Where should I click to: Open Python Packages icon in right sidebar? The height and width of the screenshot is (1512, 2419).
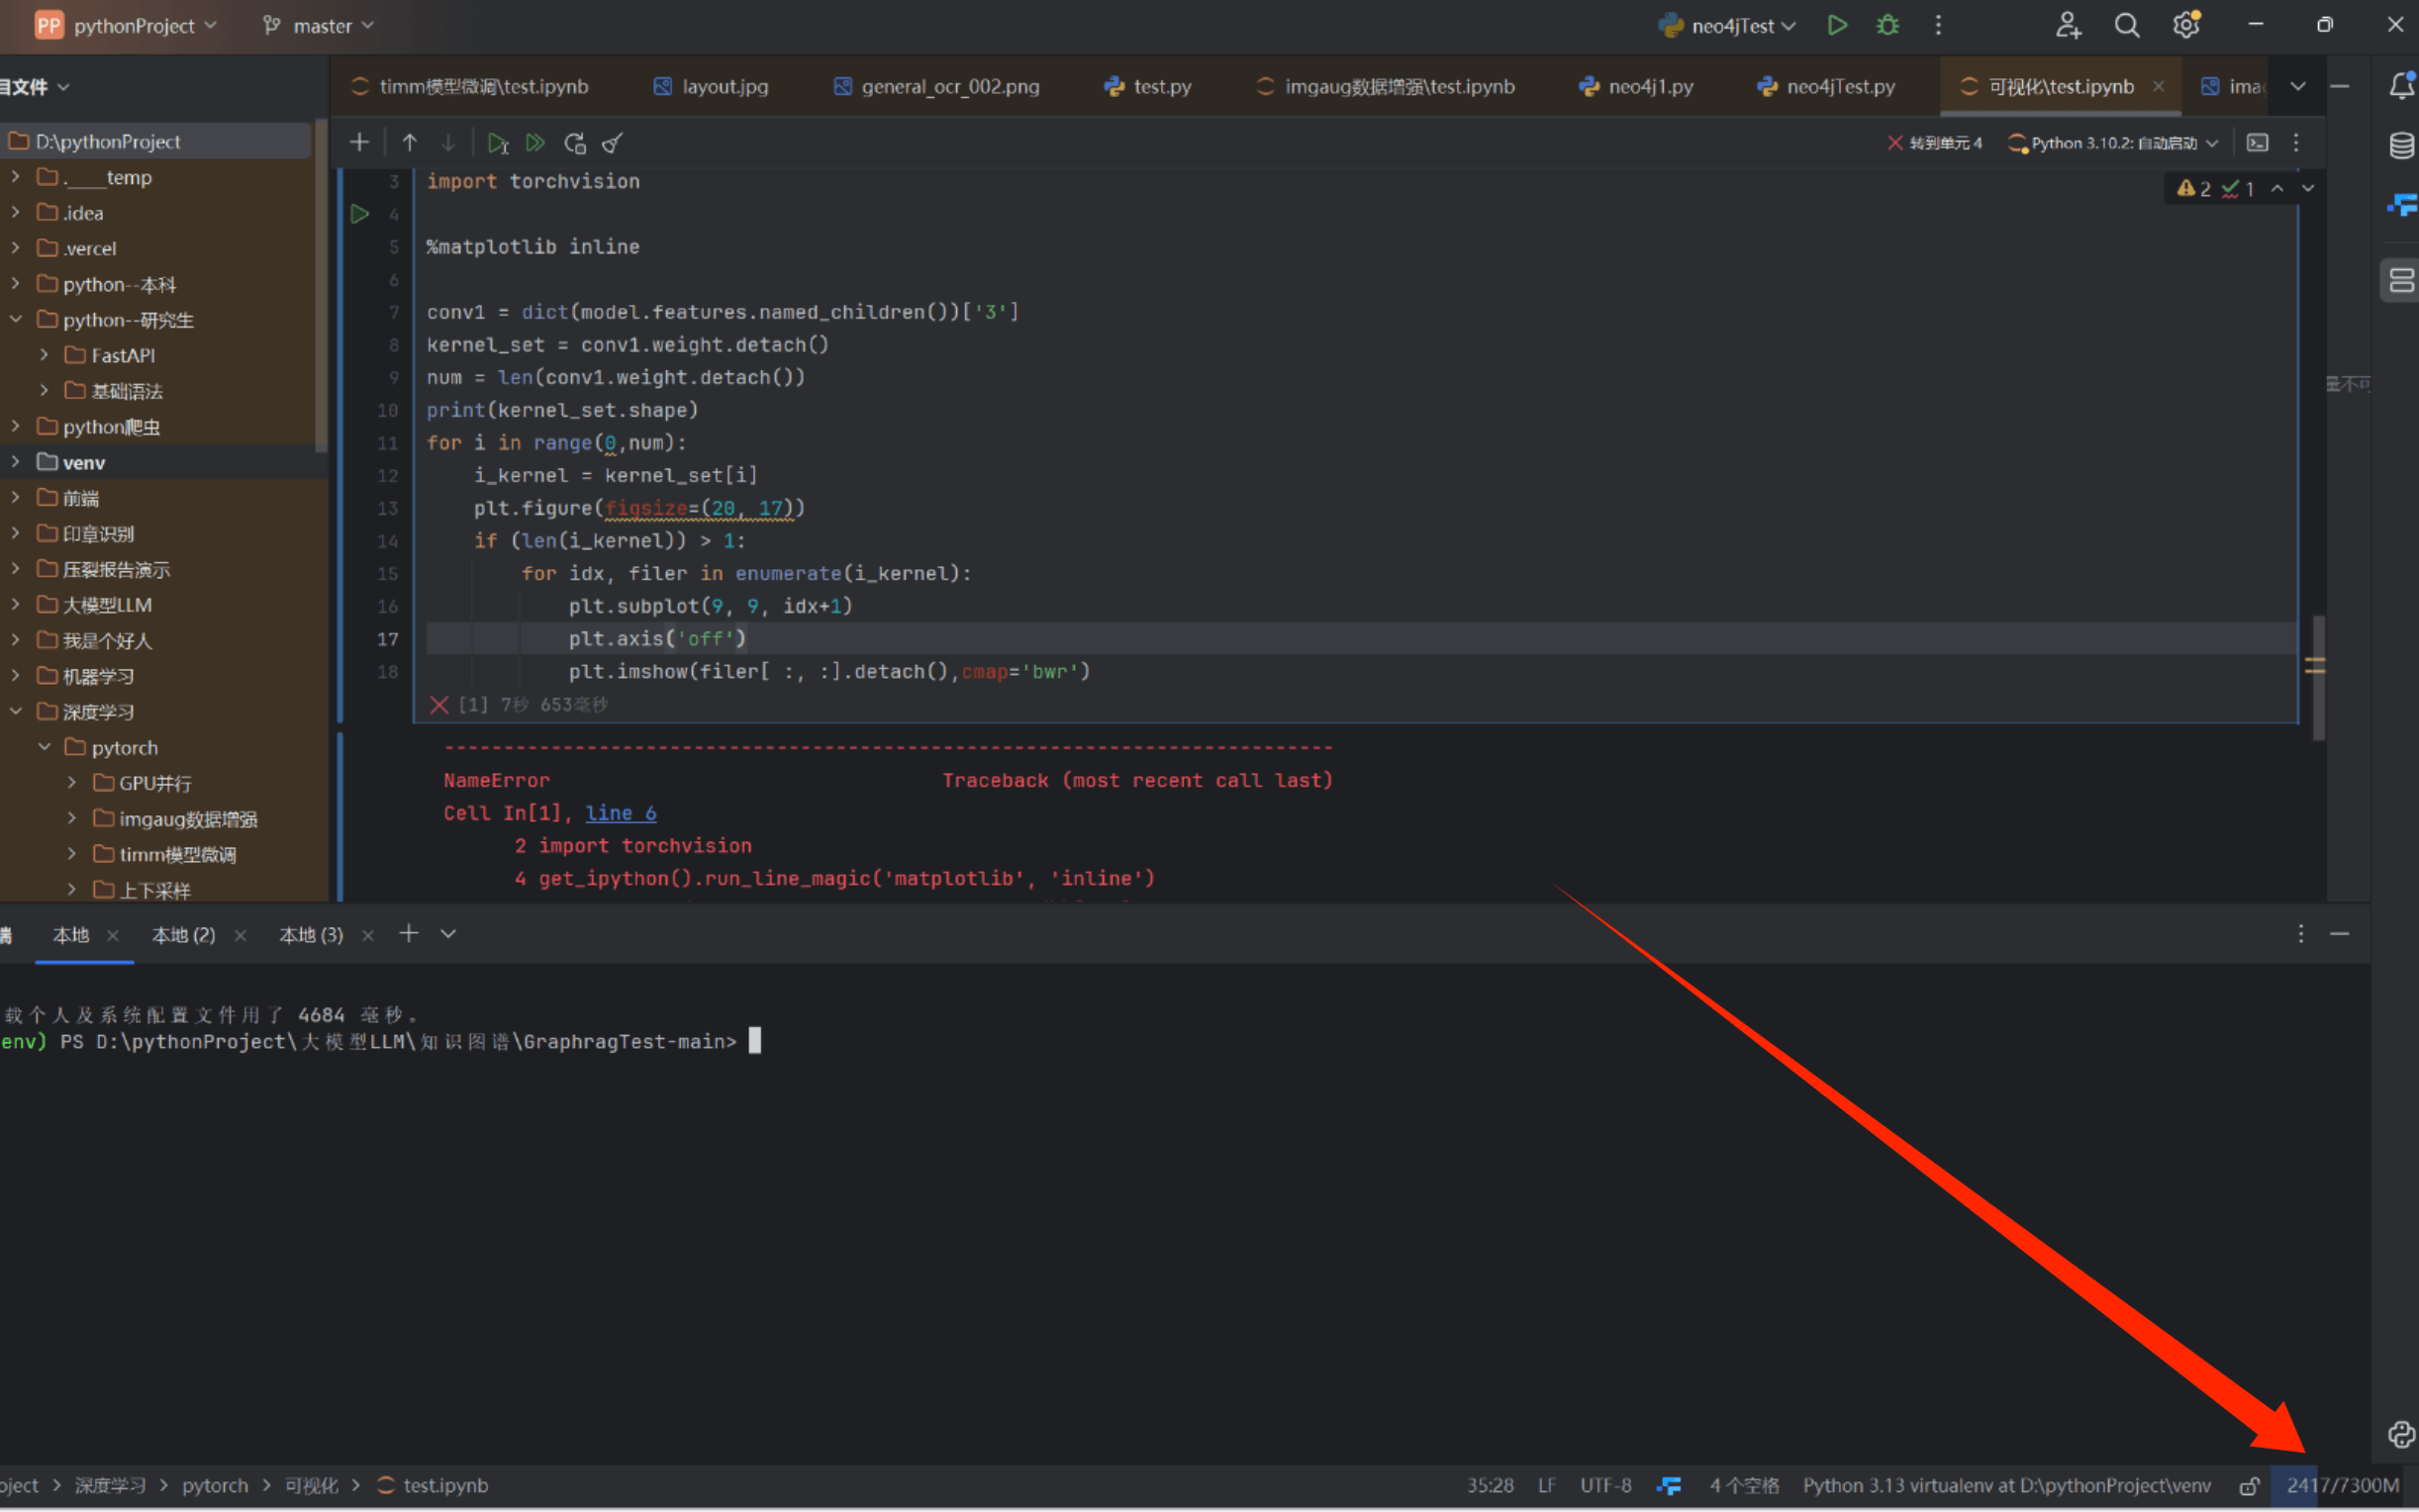[x=2400, y=1434]
